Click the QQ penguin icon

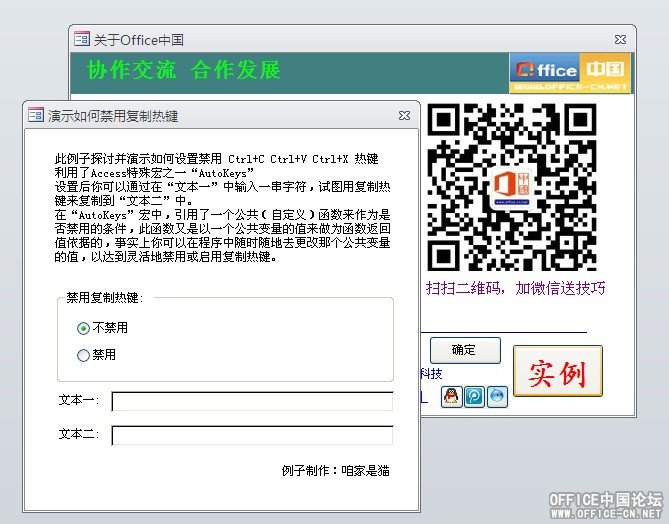click(x=451, y=397)
